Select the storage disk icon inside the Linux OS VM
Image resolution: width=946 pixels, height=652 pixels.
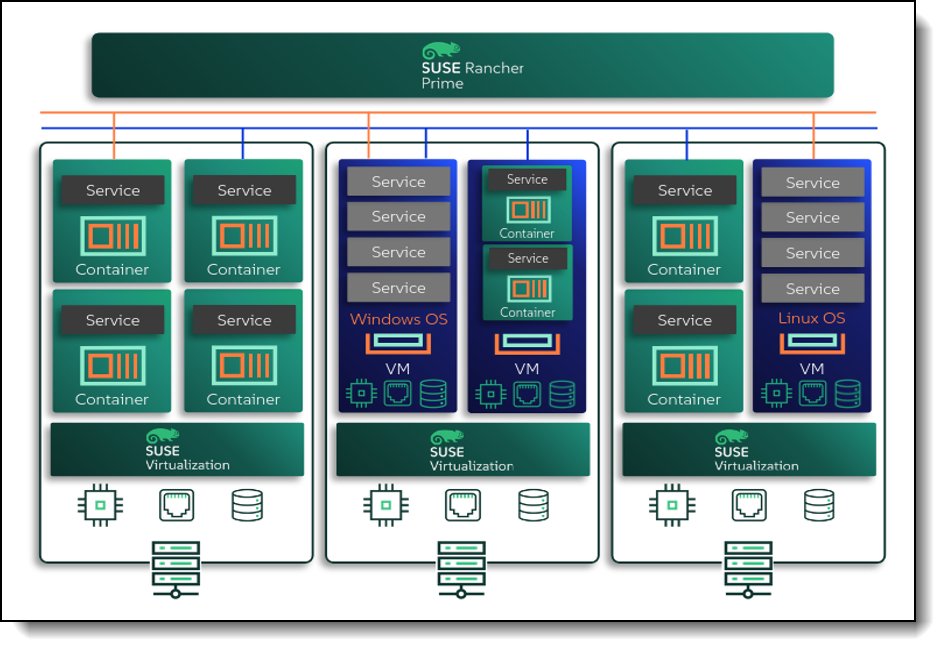[x=848, y=393]
